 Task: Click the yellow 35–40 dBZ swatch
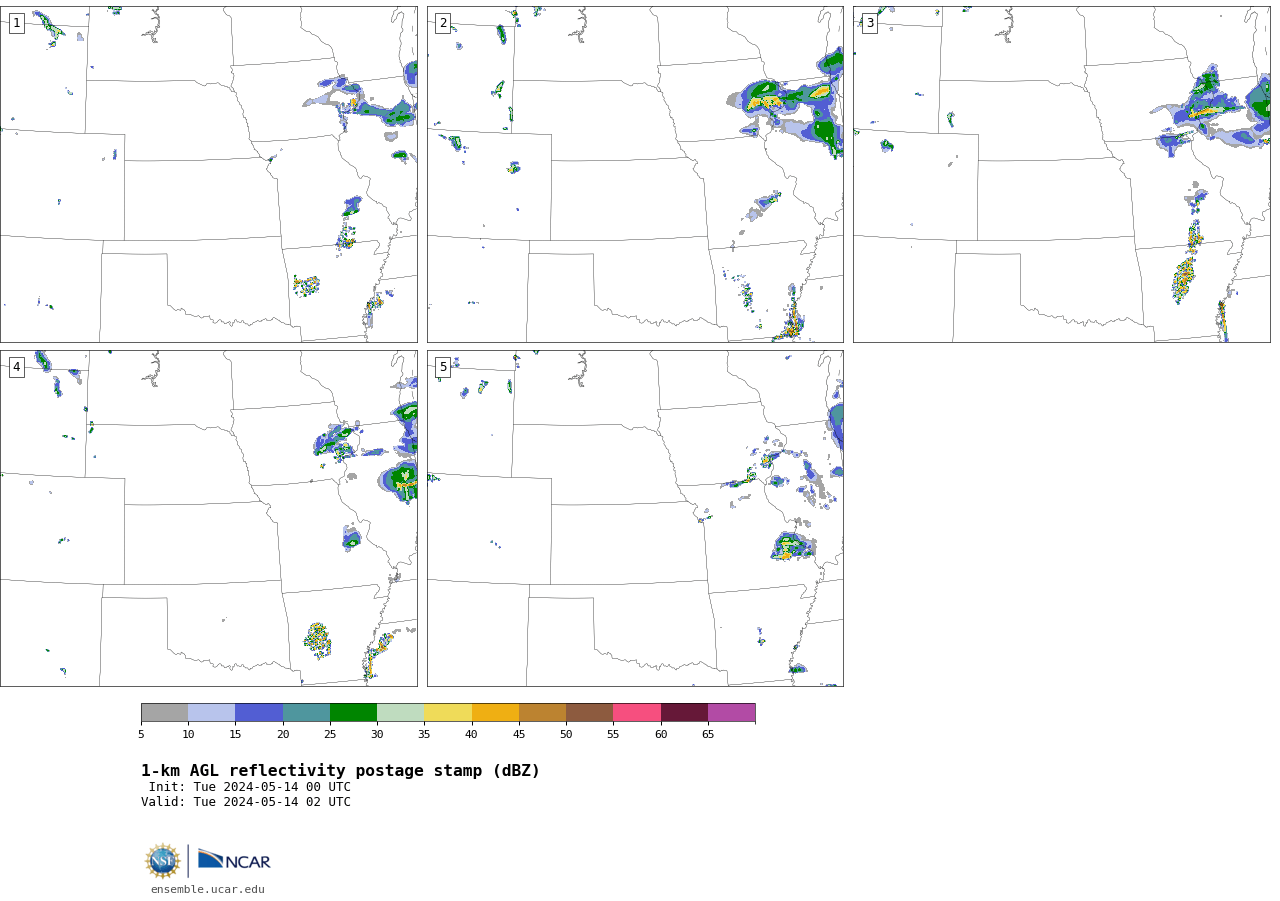(448, 712)
